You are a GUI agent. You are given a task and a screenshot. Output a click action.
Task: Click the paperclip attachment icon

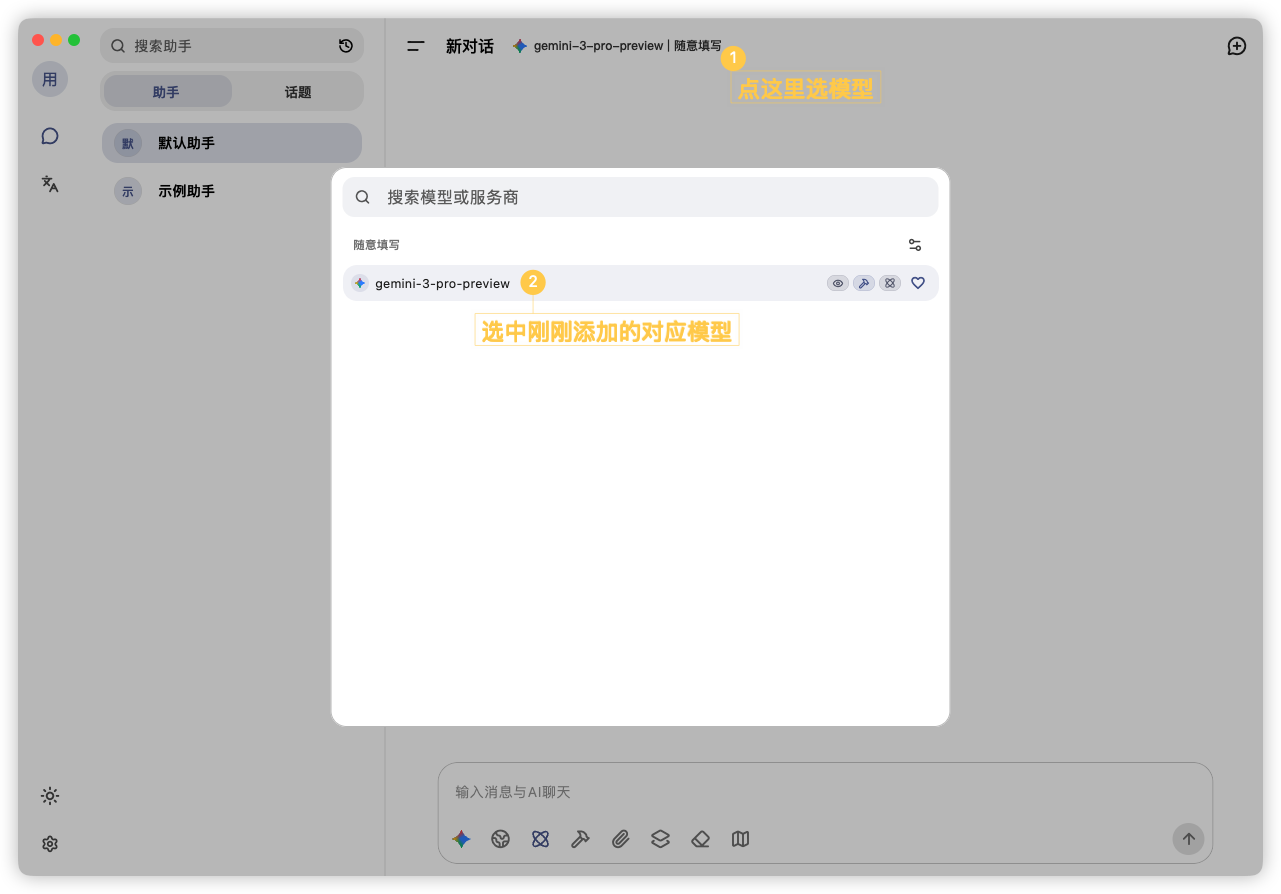click(x=620, y=839)
